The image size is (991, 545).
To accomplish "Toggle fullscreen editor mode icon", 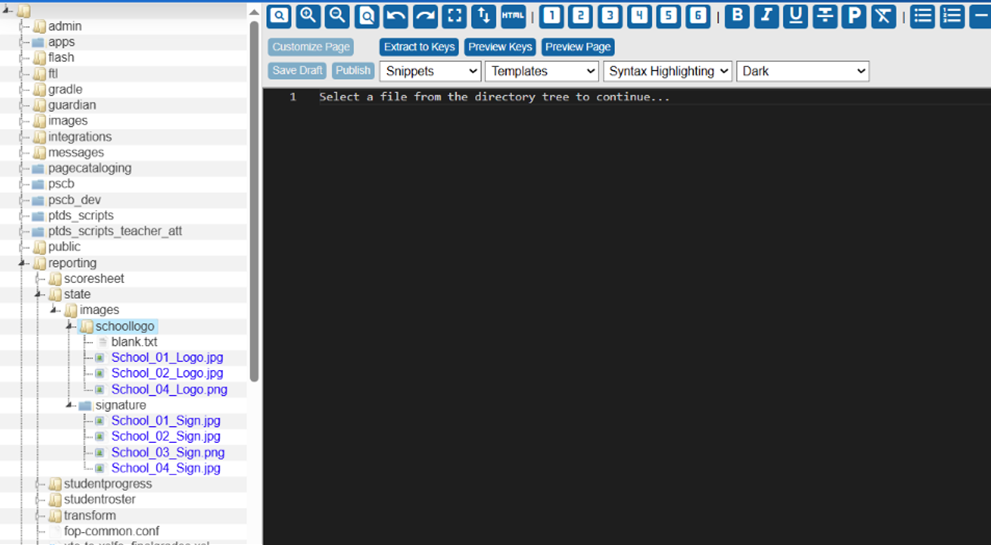I will coord(455,15).
